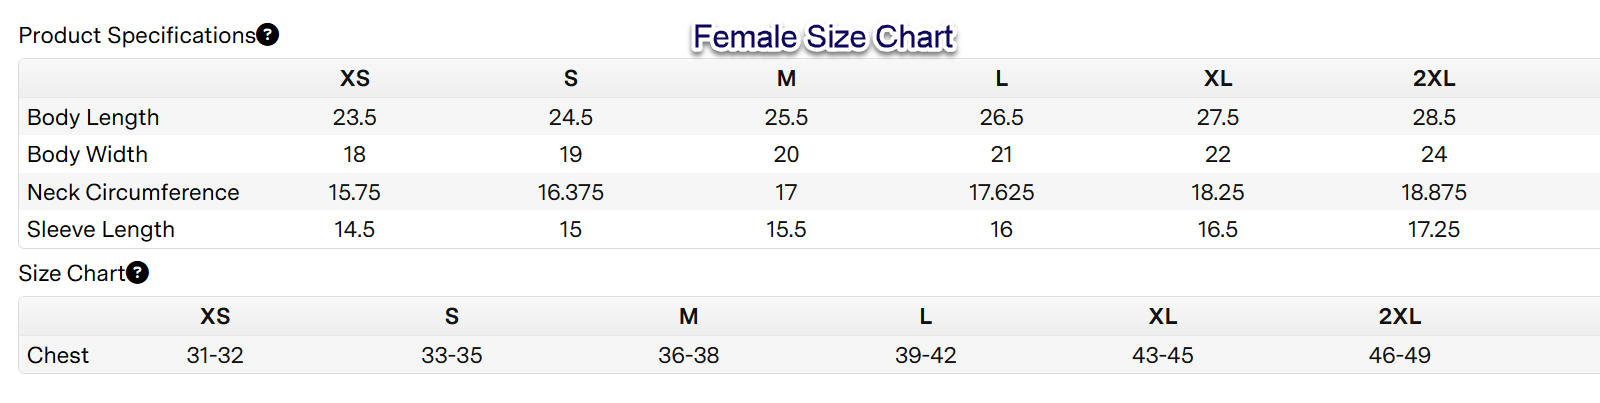
Task: Click the Body Length row label
Action: click(x=93, y=117)
